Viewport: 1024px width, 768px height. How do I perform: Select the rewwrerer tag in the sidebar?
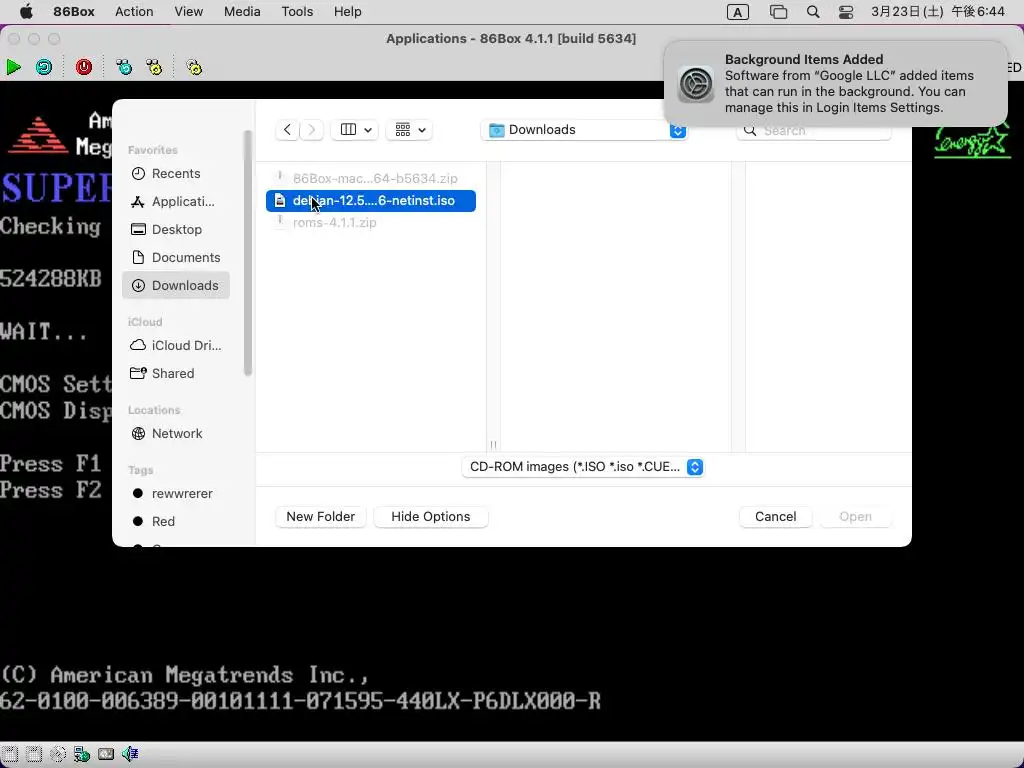176,494
